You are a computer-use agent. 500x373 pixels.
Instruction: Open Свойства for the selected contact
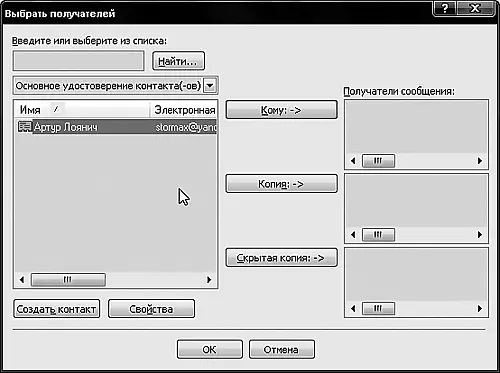(151, 309)
